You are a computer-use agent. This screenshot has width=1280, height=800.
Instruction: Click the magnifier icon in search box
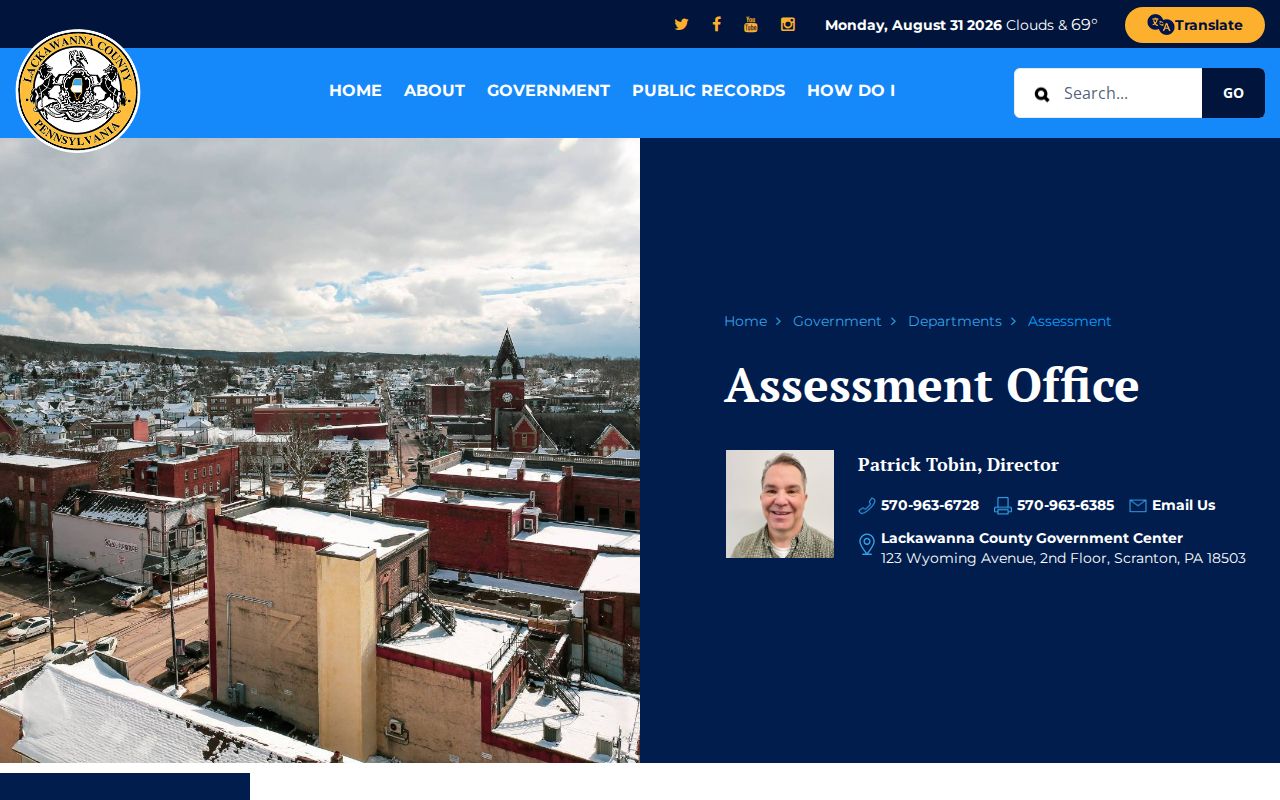coord(1042,94)
